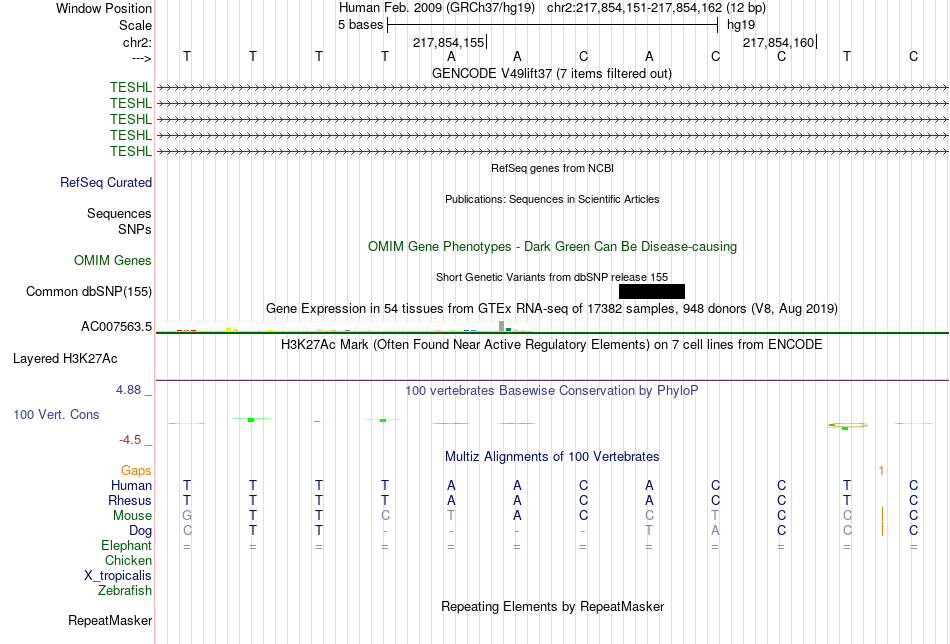Click the Rhesus species label
This screenshot has height=644, width=950.
(130, 500)
